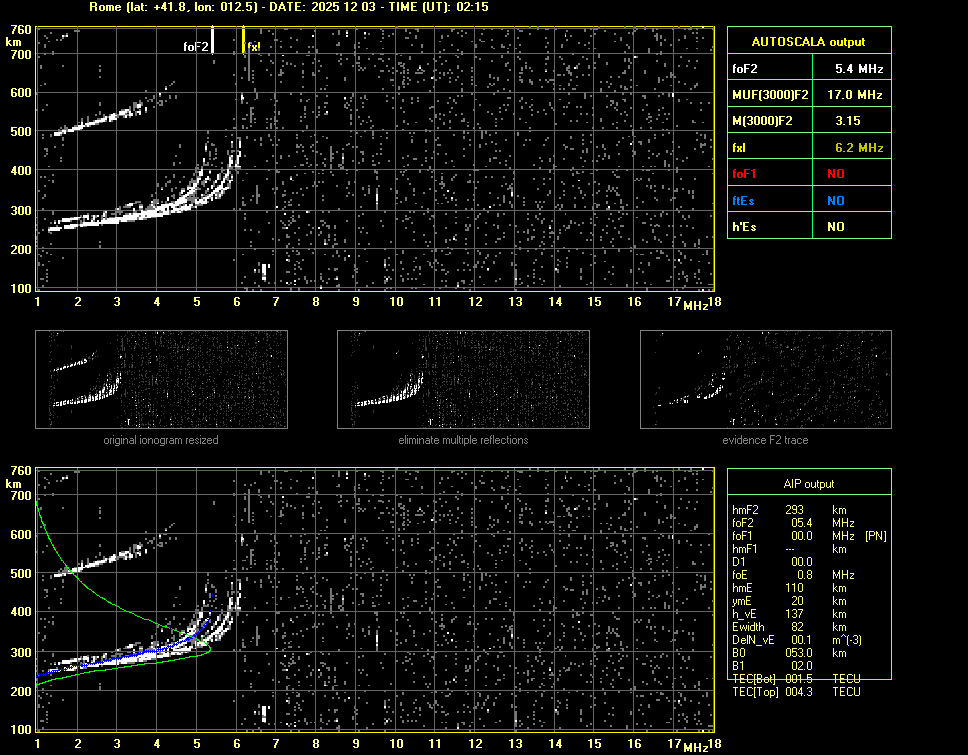968x755 pixels.
Task: Click the blue ftEs label
Action: click(x=745, y=200)
